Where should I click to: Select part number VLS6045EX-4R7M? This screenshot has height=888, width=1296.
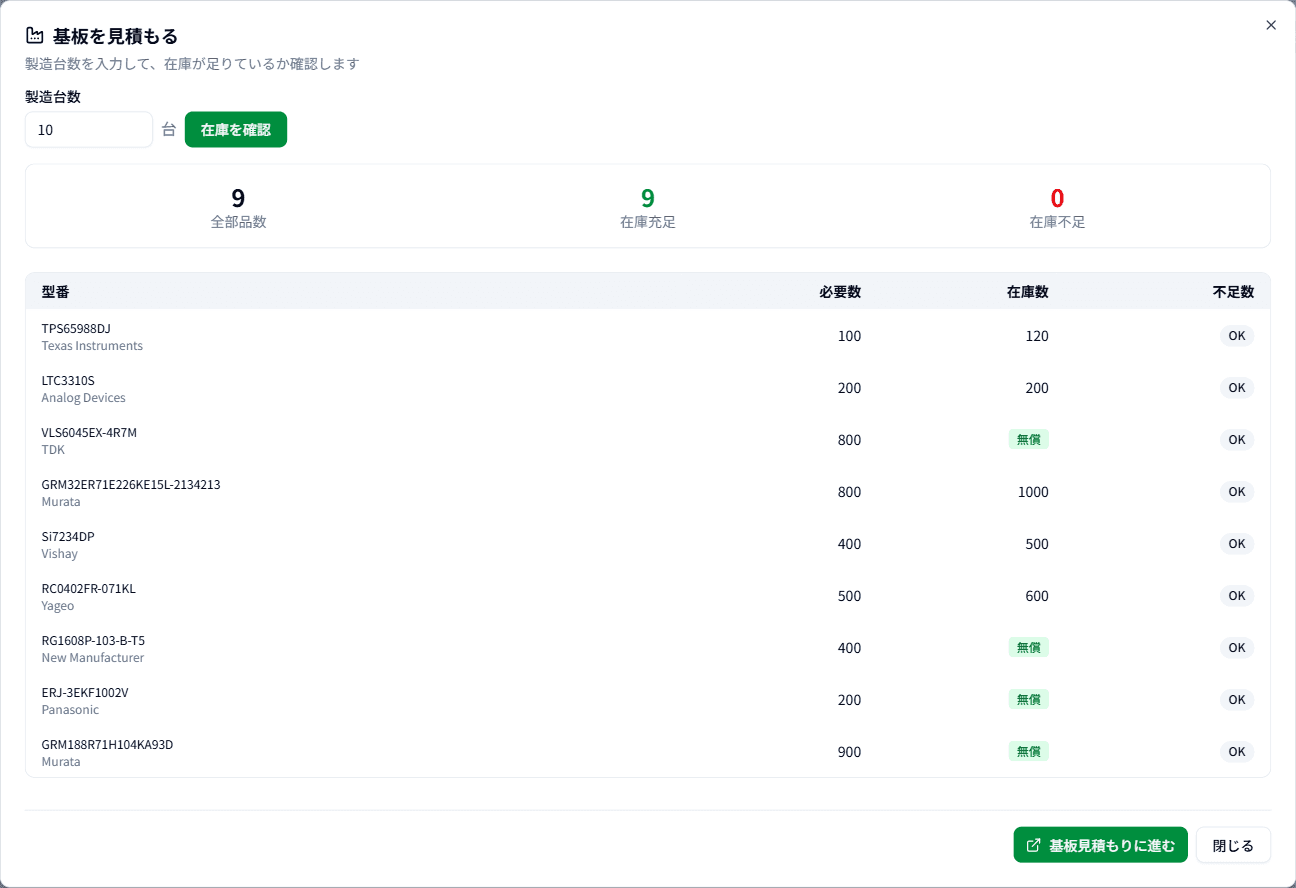pyautogui.click(x=89, y=432)
